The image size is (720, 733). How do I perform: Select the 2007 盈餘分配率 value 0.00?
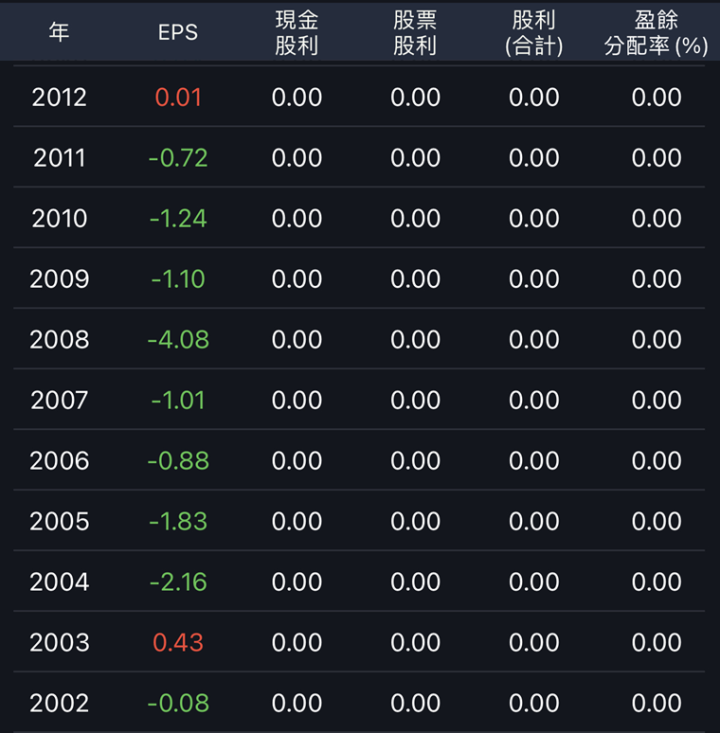point(656,400)
